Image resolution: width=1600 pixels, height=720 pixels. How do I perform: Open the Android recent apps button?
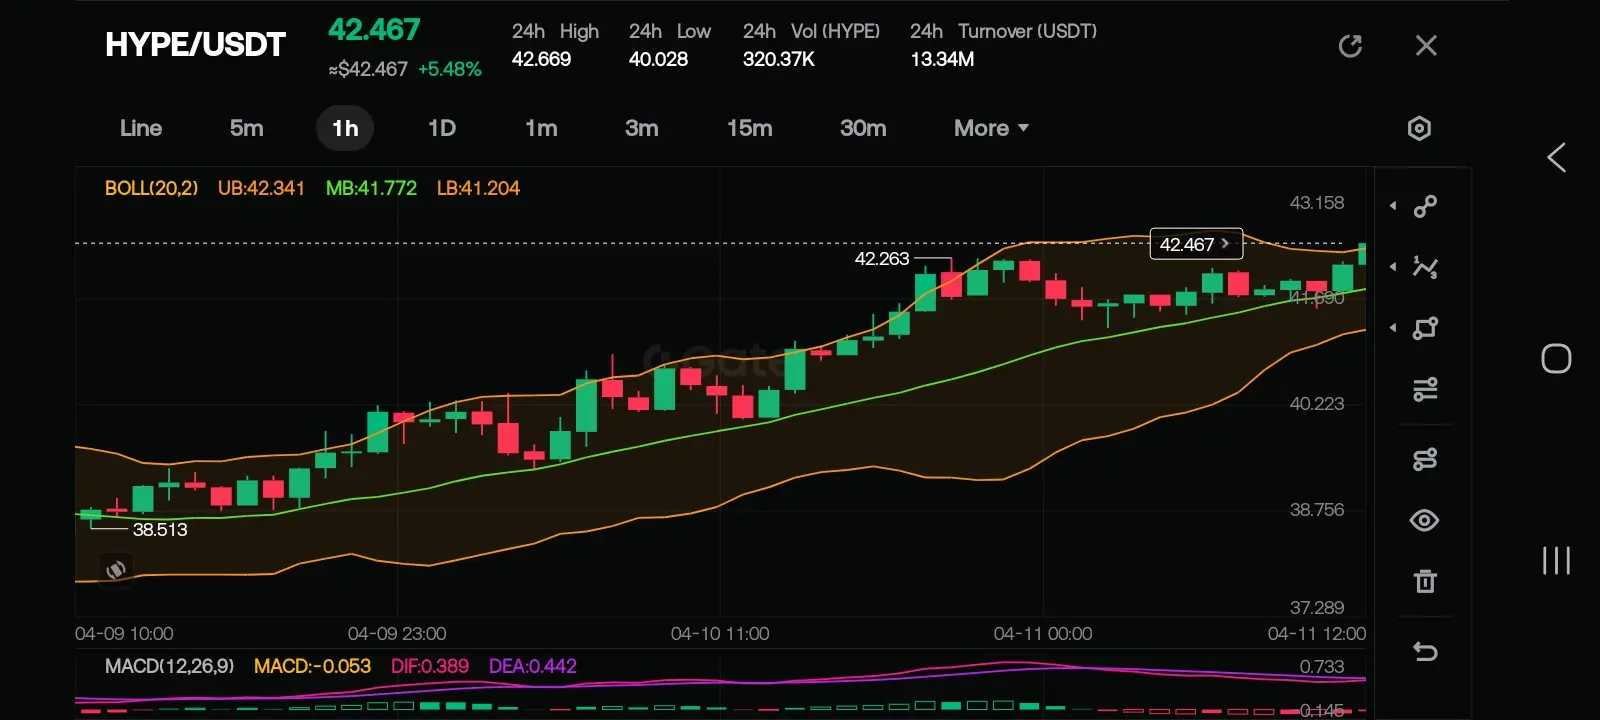(1556, 560)
